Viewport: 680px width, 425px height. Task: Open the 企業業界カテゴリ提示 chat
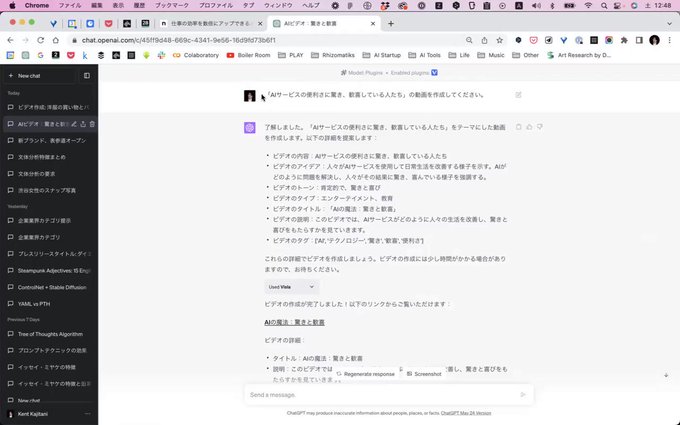click(49, 221)
